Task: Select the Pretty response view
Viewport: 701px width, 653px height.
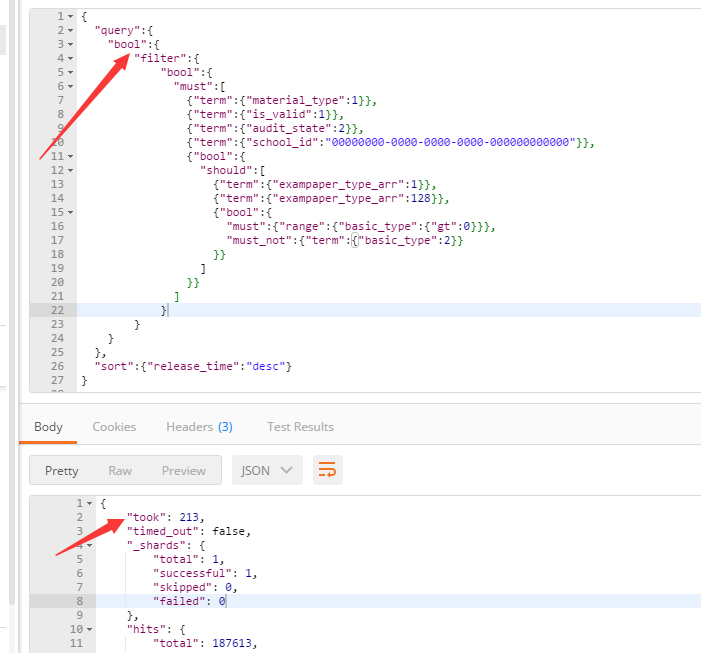Action: [62, 471]
